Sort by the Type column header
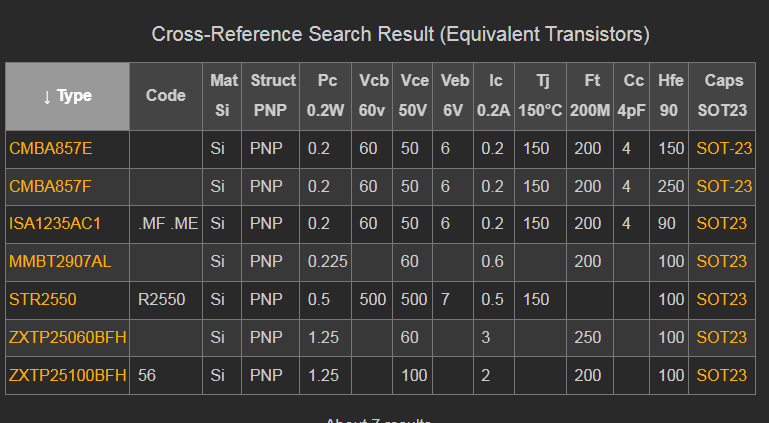 click(67, 96)
